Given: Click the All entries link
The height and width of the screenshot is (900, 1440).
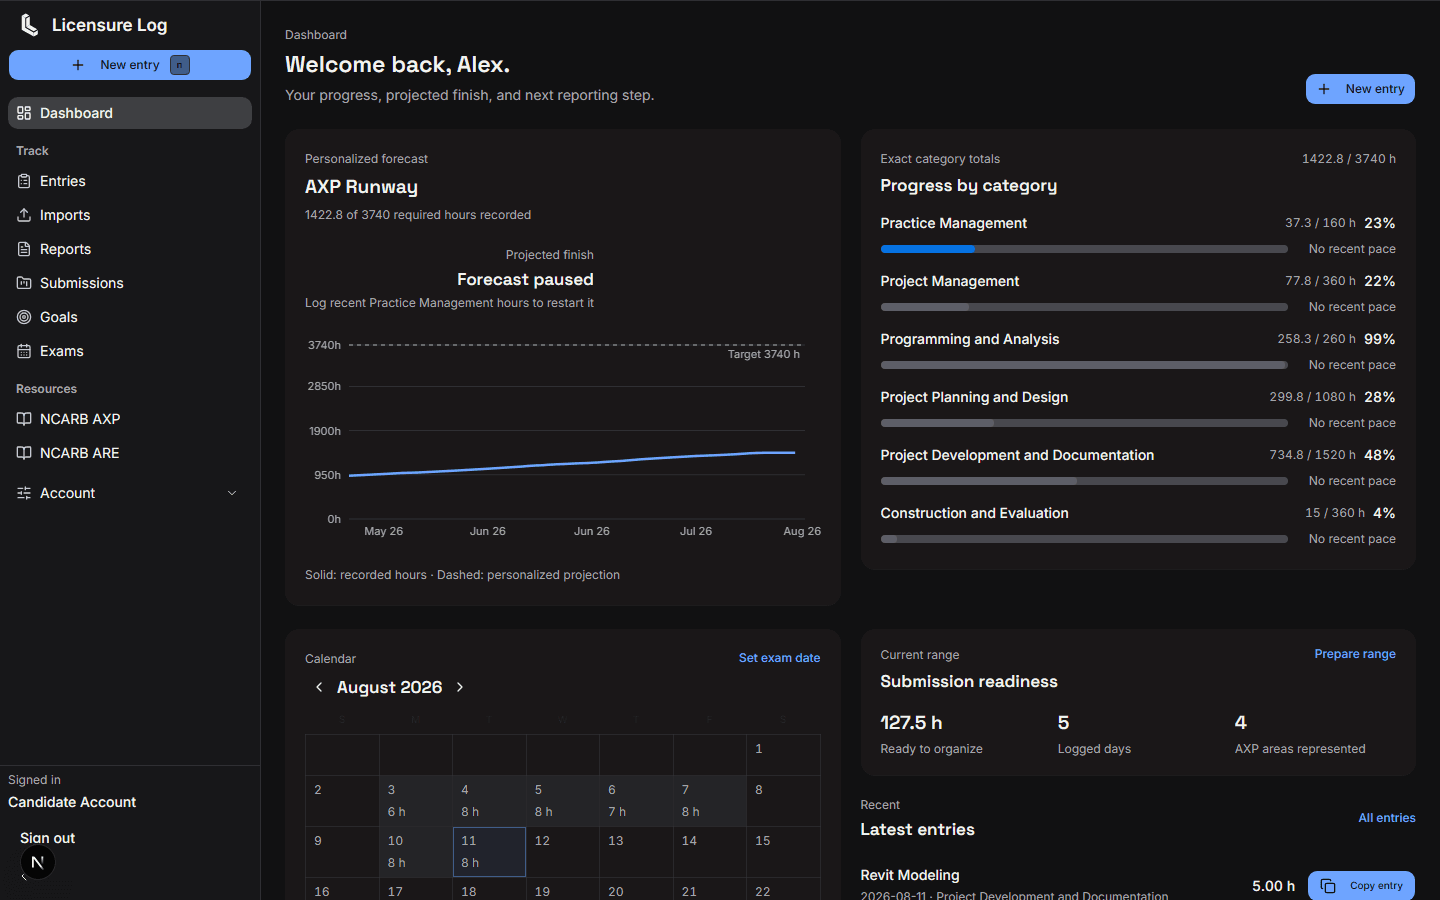Looking at the screenshot, I should 1387,818.
